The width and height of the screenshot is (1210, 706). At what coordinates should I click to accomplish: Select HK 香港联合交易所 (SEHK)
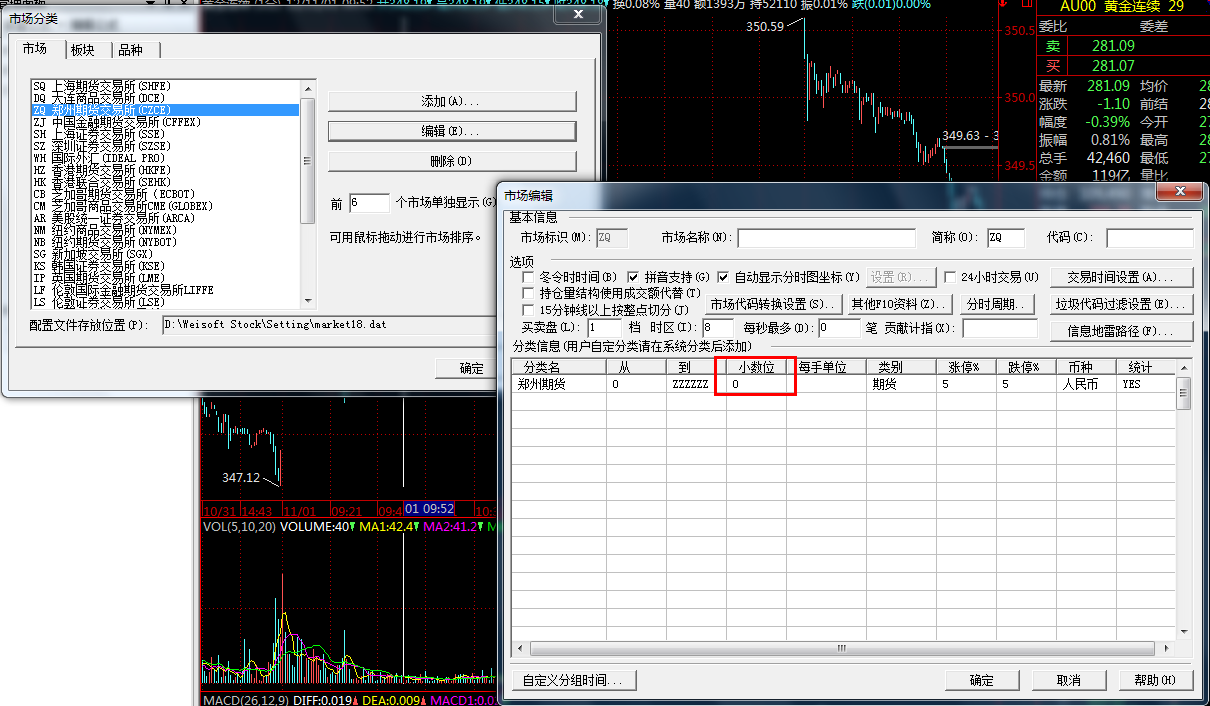click(165, 182)
